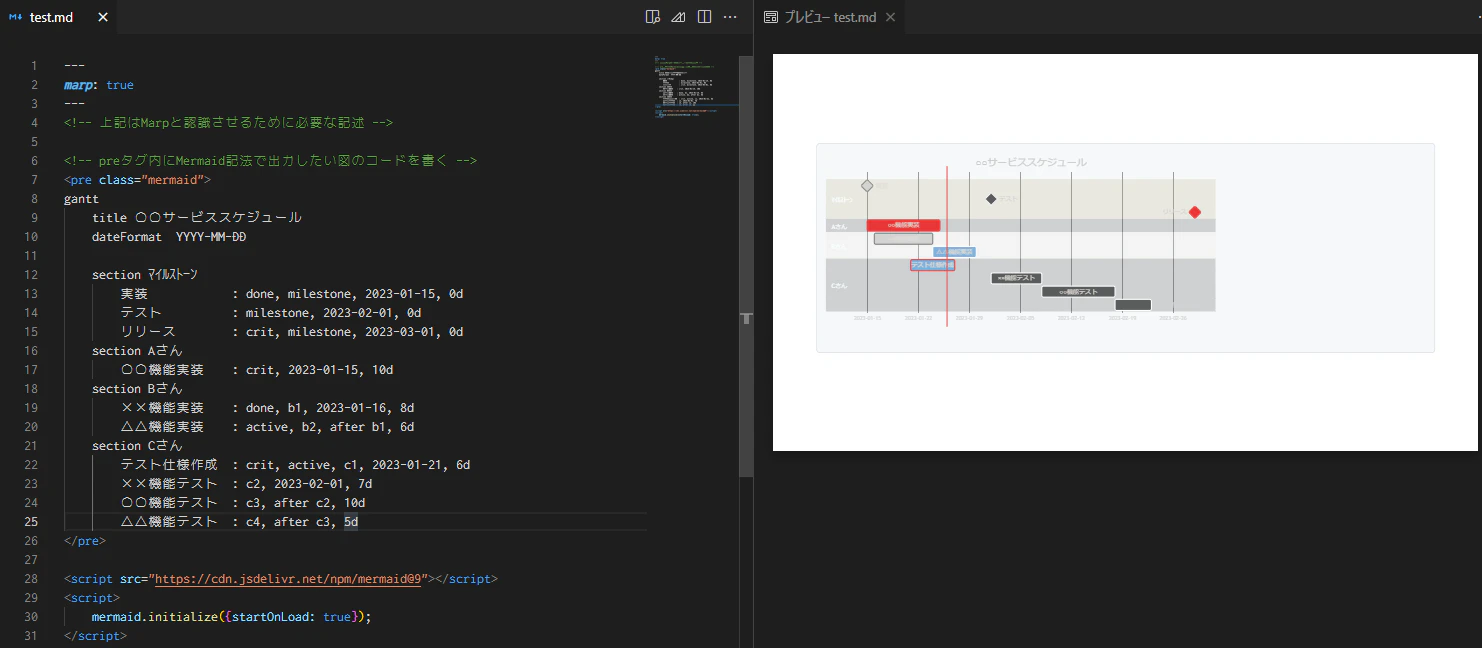Click the ××機能テスト bar in Gantt preview
The height and width of the screenshot is (648, 1482).
[x=1017, y=278]
